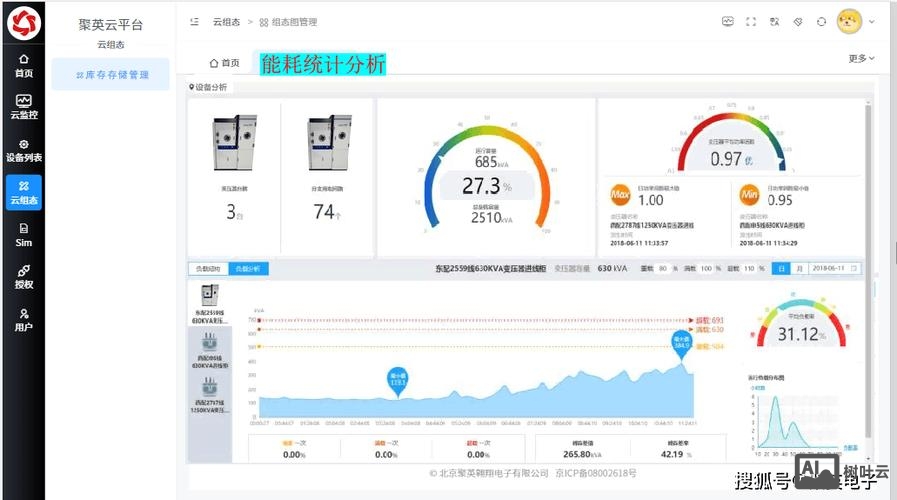Click the red logo at top left
This screenshot has width=897, height=500.
[24, 23]
